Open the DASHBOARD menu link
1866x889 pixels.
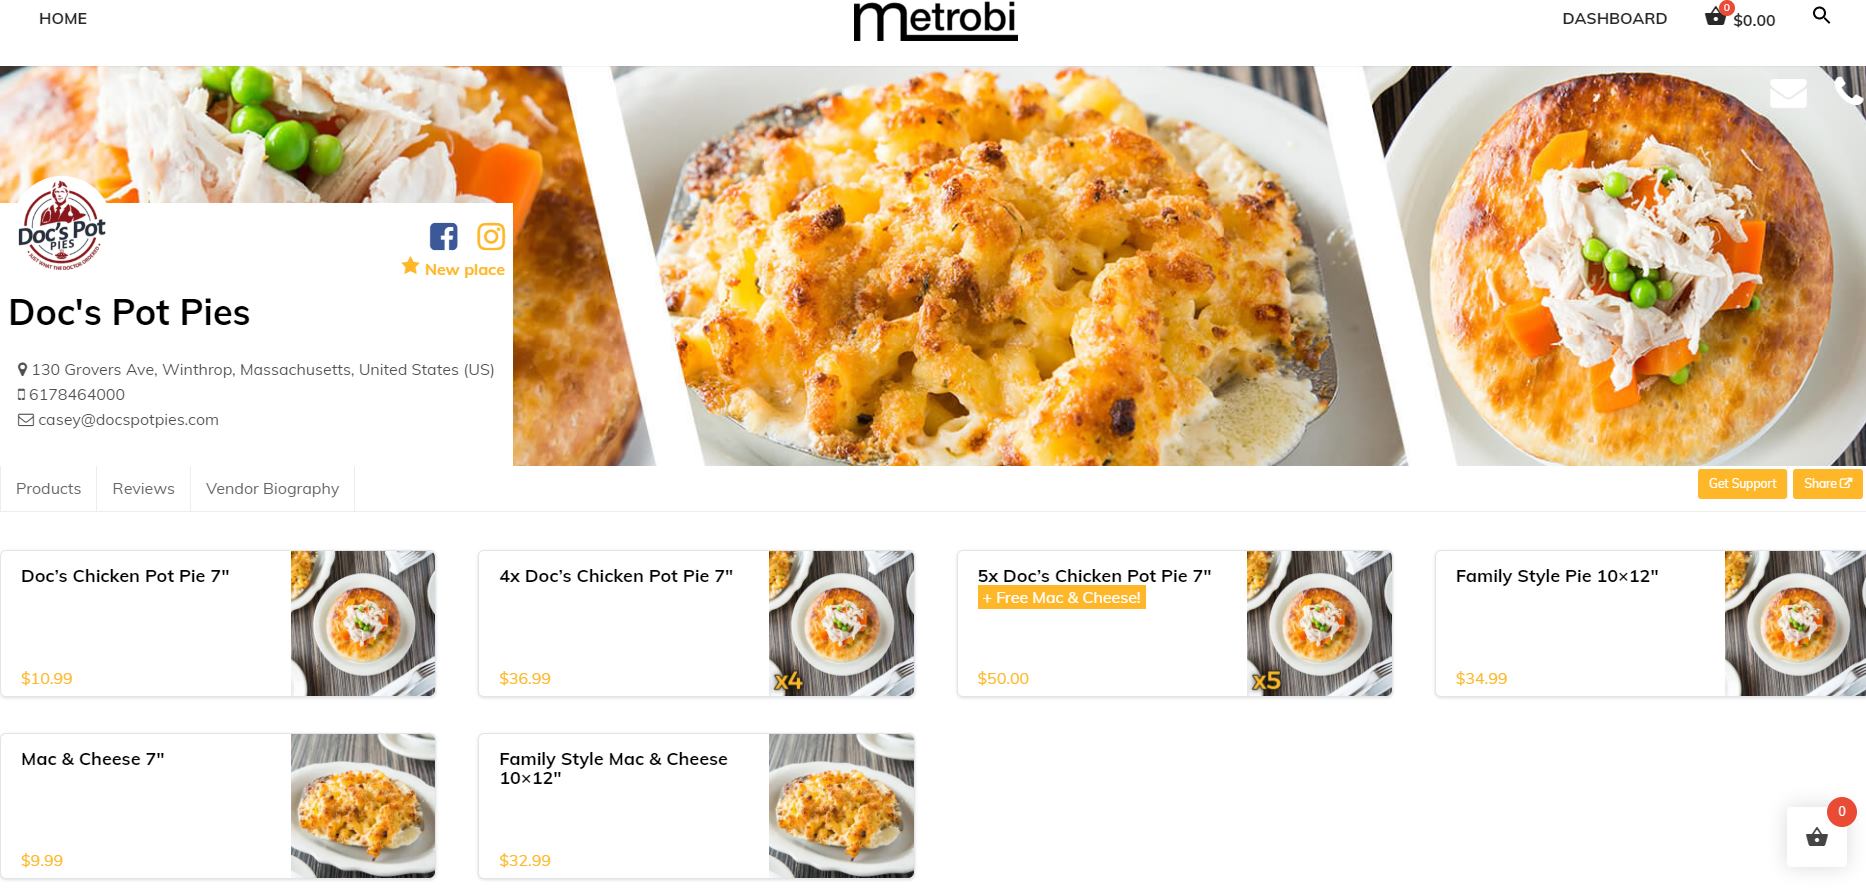1614,18
